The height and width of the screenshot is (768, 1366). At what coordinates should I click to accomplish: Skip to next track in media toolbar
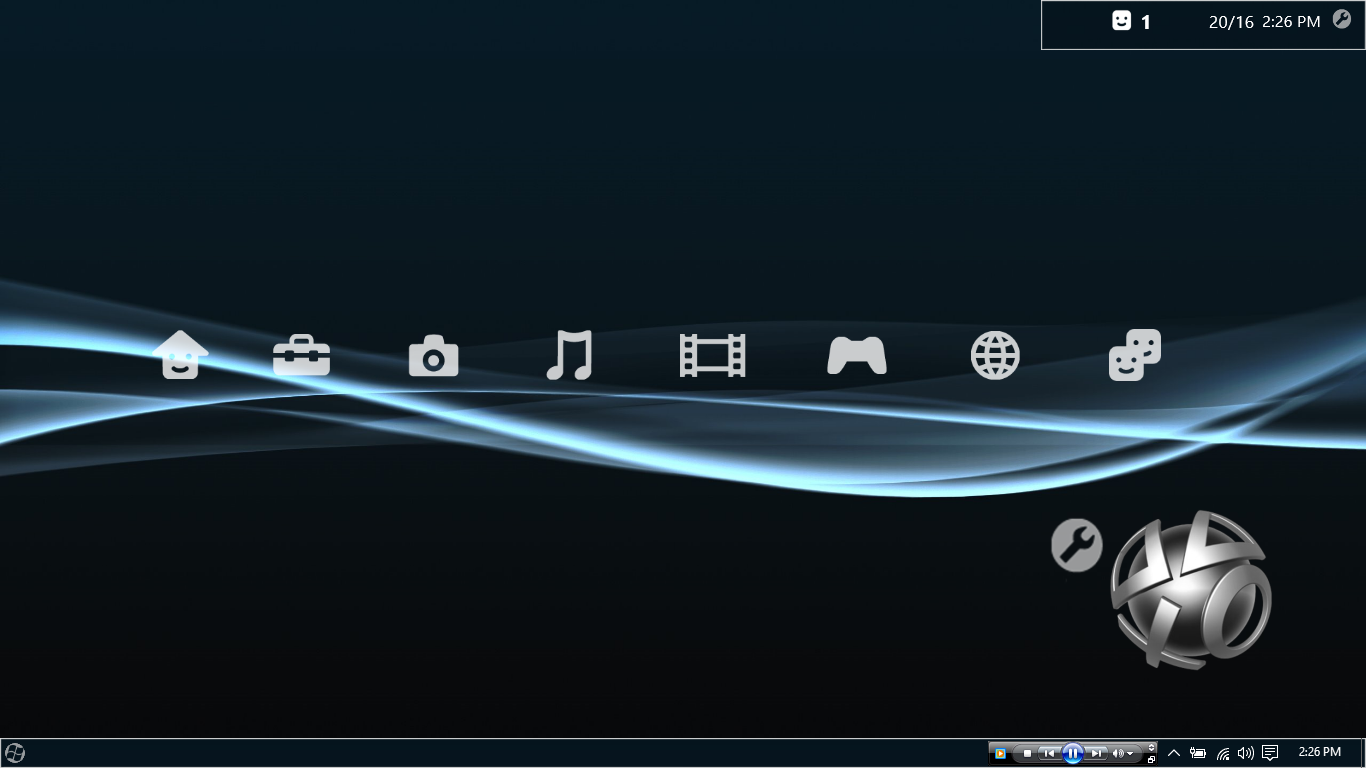1096,753
